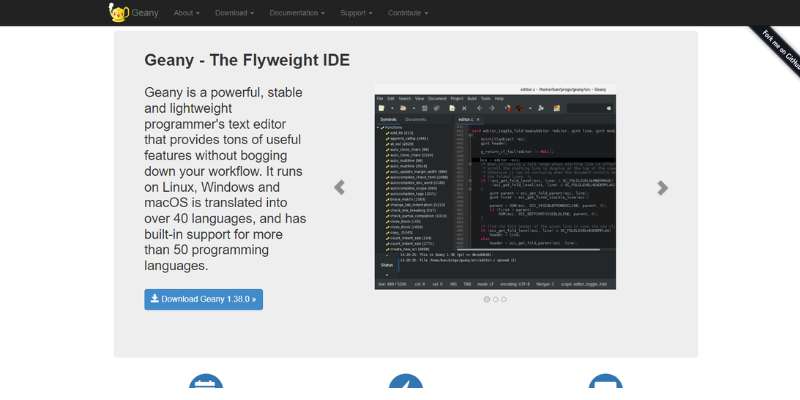Click the Download Geany 1.38.0 button
800x400 pixels.
(204, 299)
